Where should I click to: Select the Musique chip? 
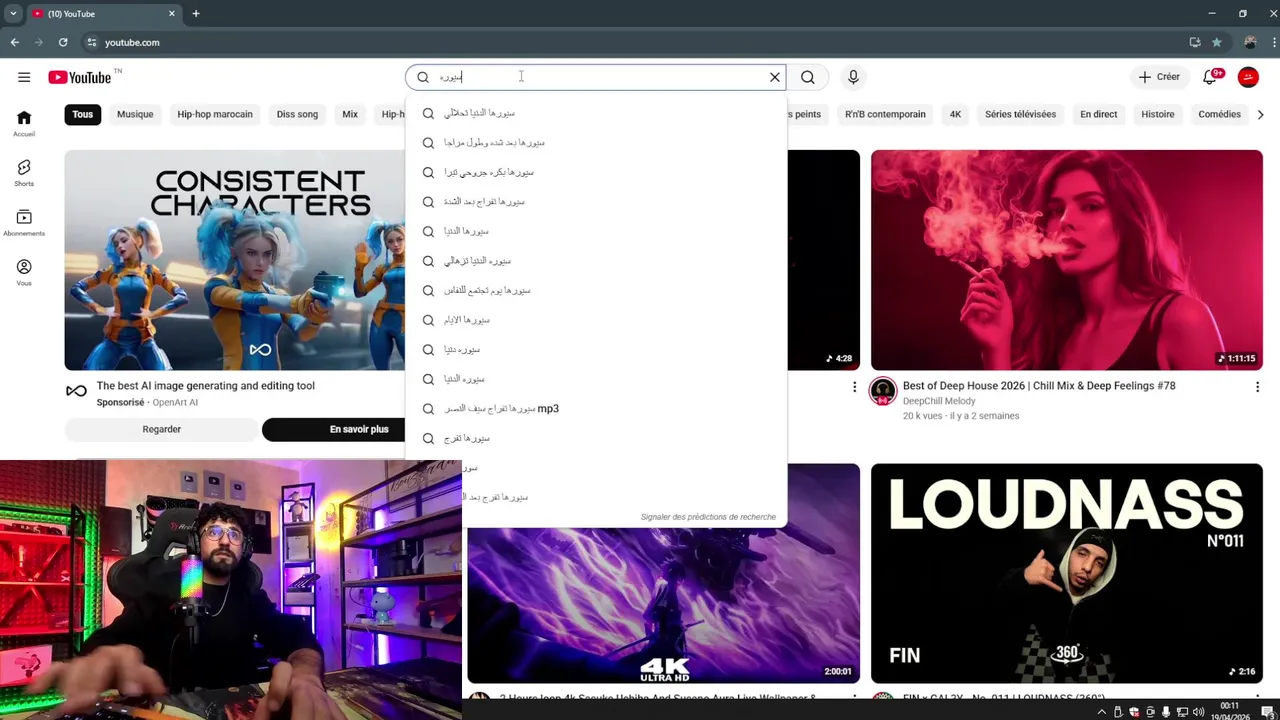pyautogui.click(x=135, y=114)
